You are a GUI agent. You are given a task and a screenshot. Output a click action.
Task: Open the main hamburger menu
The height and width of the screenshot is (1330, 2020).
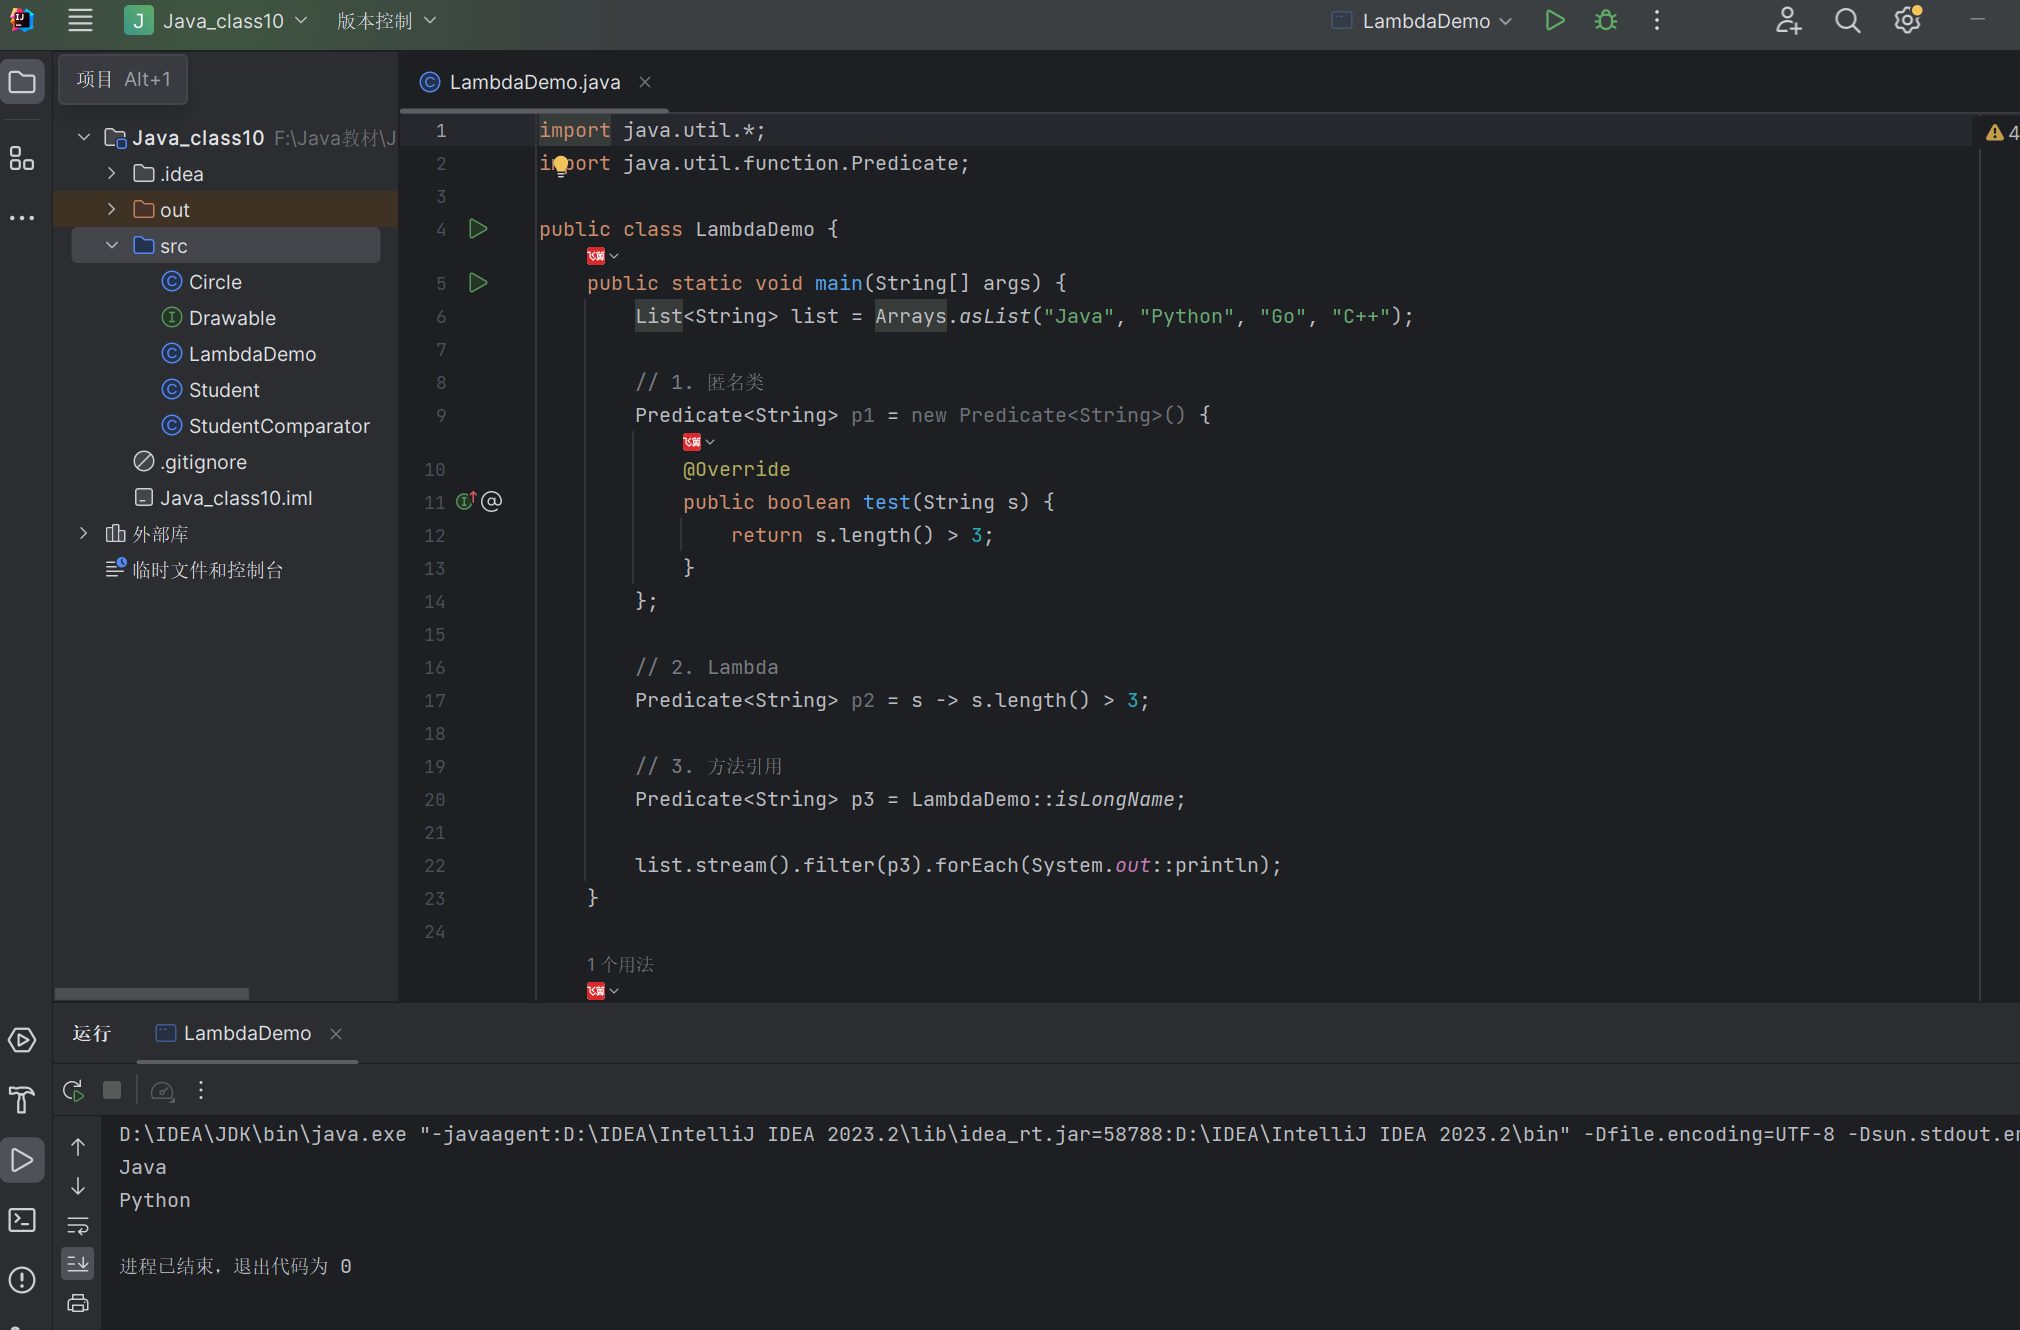[80, 21]
